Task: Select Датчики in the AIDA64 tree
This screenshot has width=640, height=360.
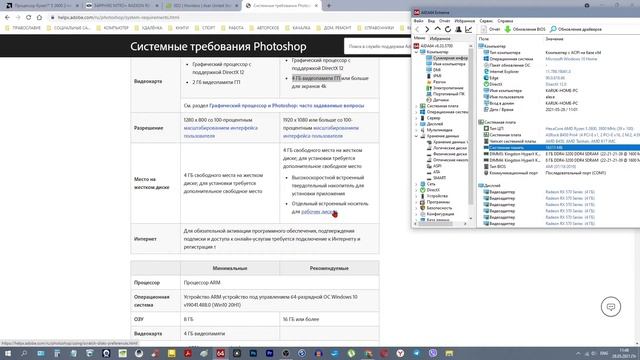Action: pos(438,100)
